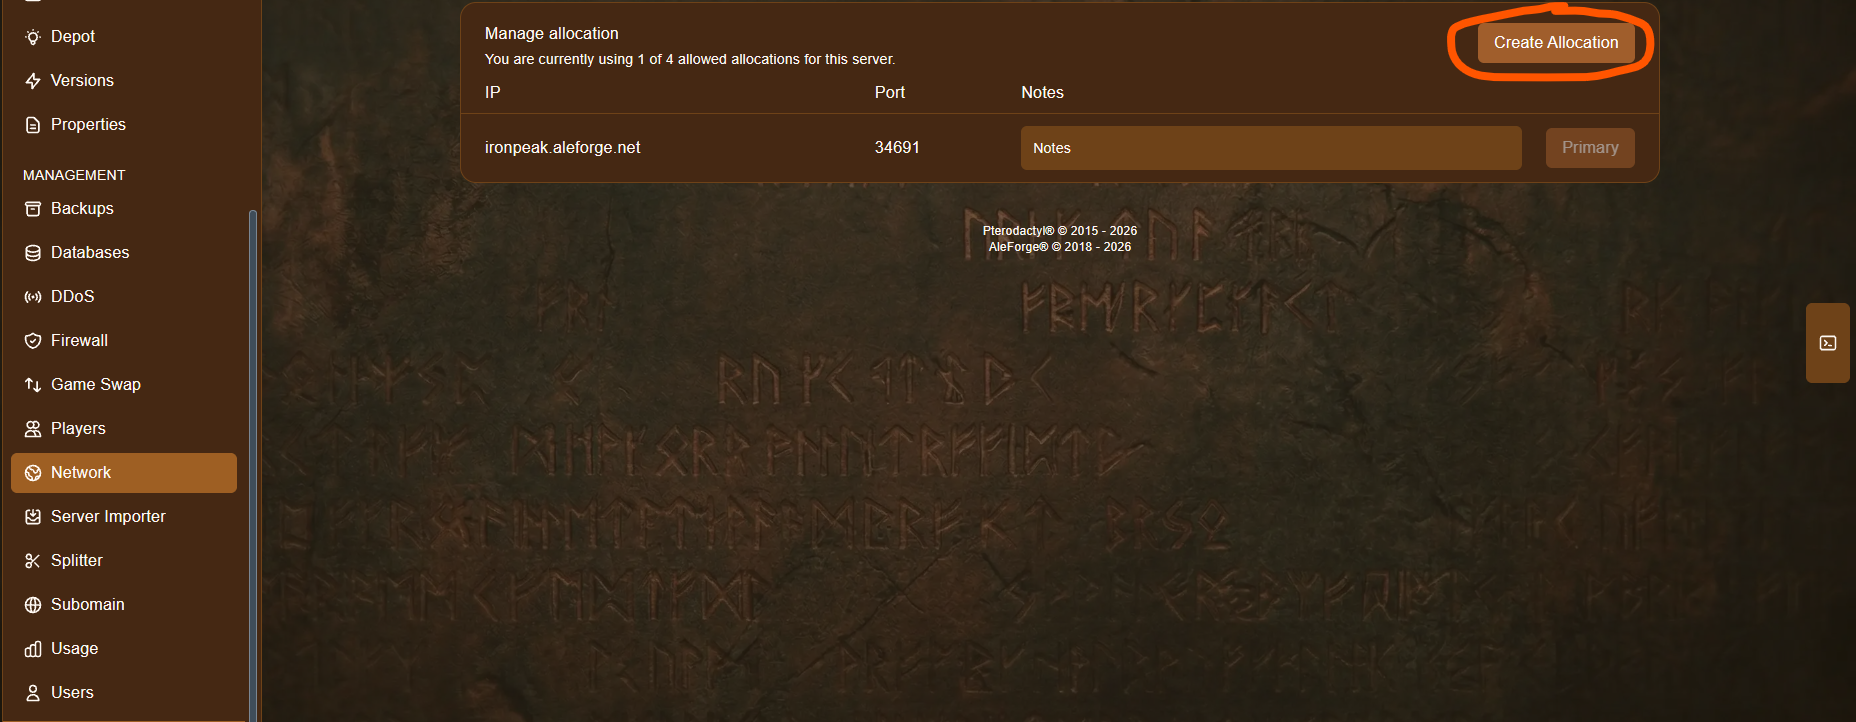The width and height of the screenshot is (1856, 722).
Task: Click the sidebar vertical scrollbar
Action: (x=253, y=465)
